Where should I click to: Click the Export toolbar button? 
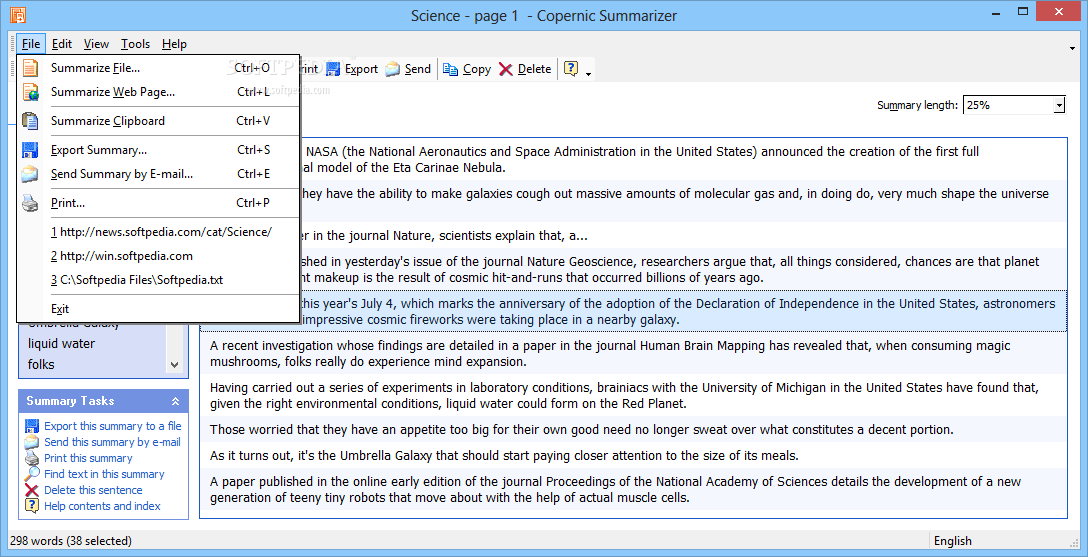coord(352,69)
